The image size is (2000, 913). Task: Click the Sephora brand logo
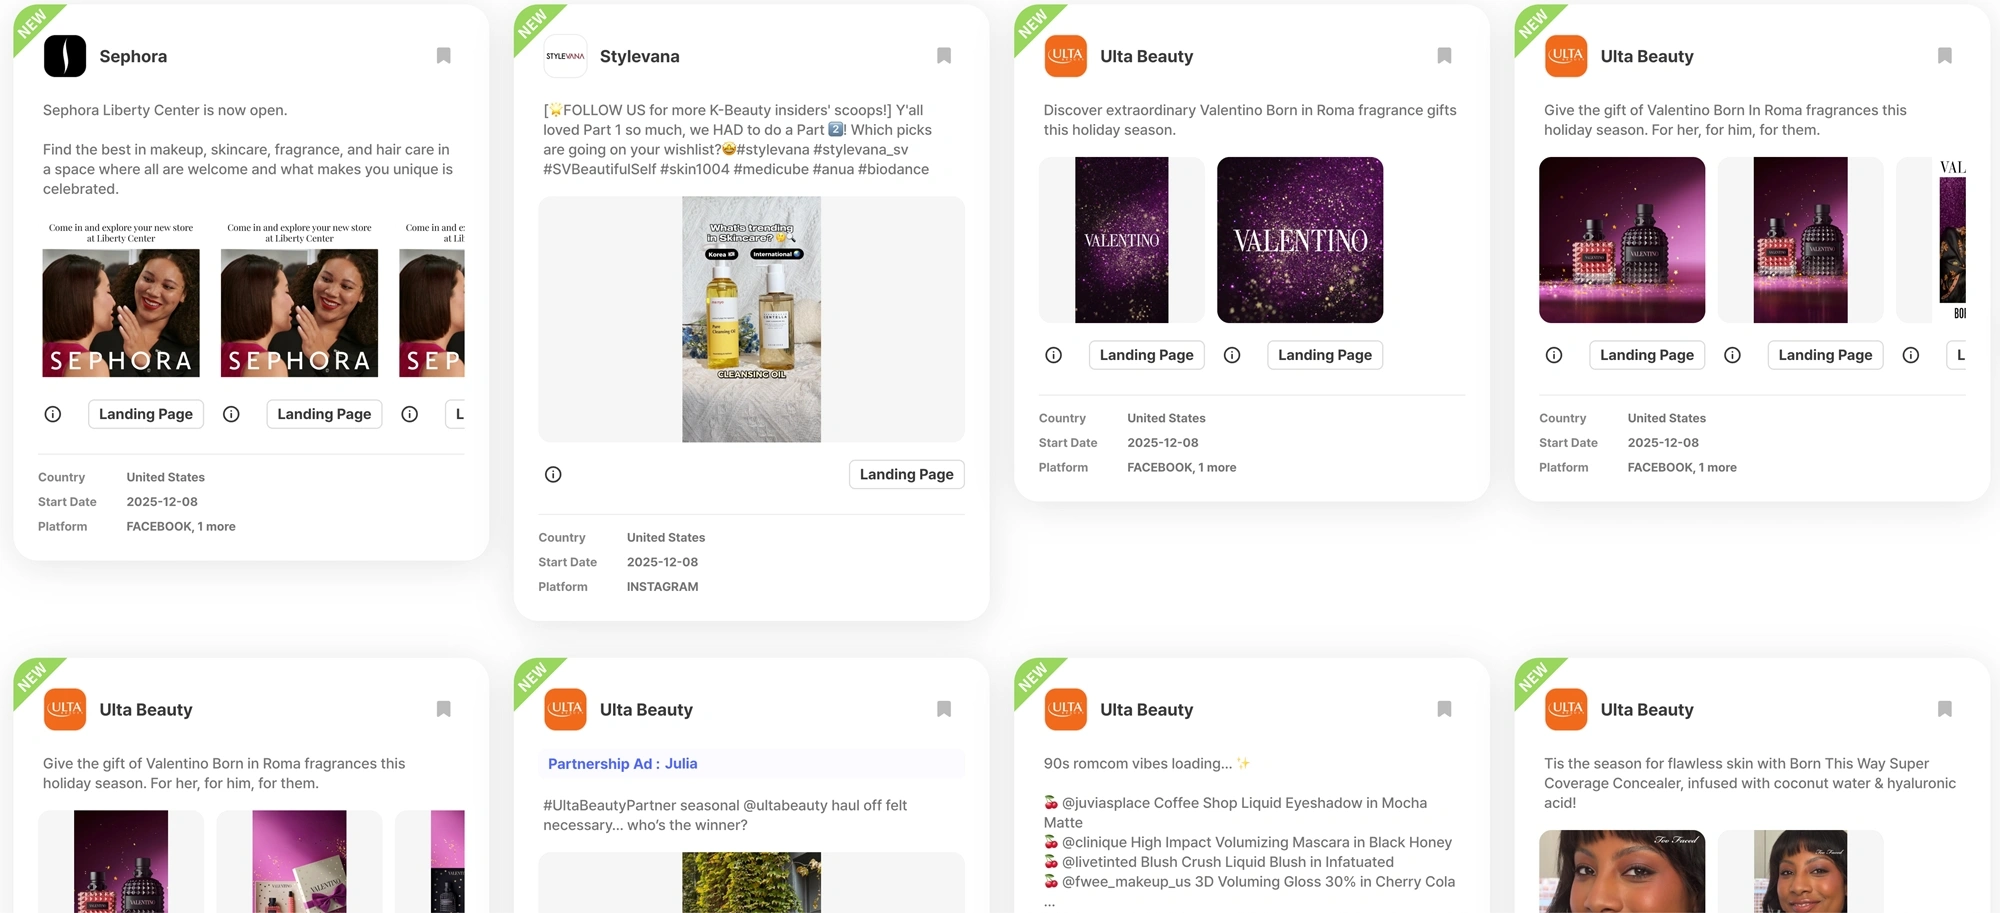(x=65, y=56)
